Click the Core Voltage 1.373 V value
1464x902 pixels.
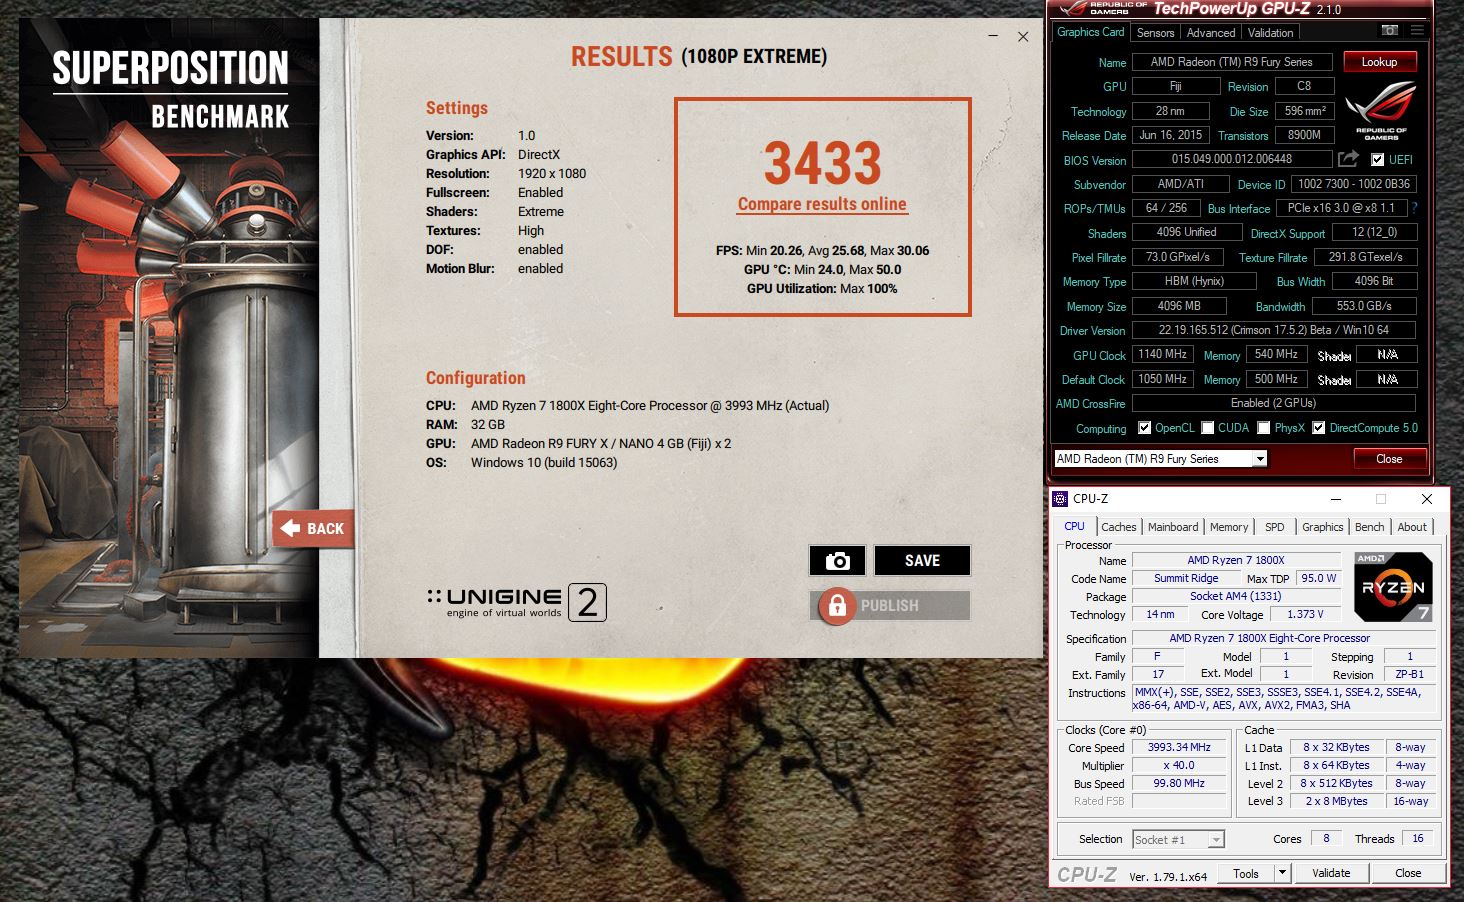tap(1305, 614)
